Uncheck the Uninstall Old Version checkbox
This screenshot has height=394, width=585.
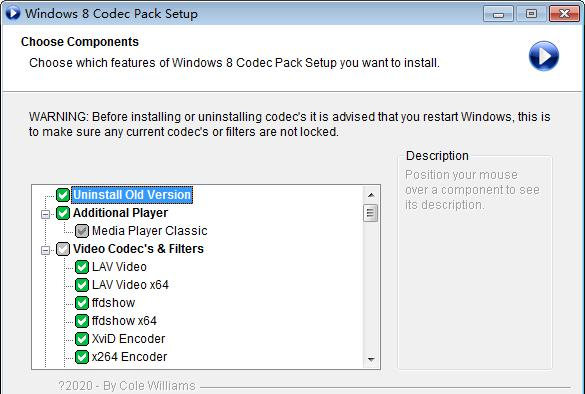click(63, 195)
